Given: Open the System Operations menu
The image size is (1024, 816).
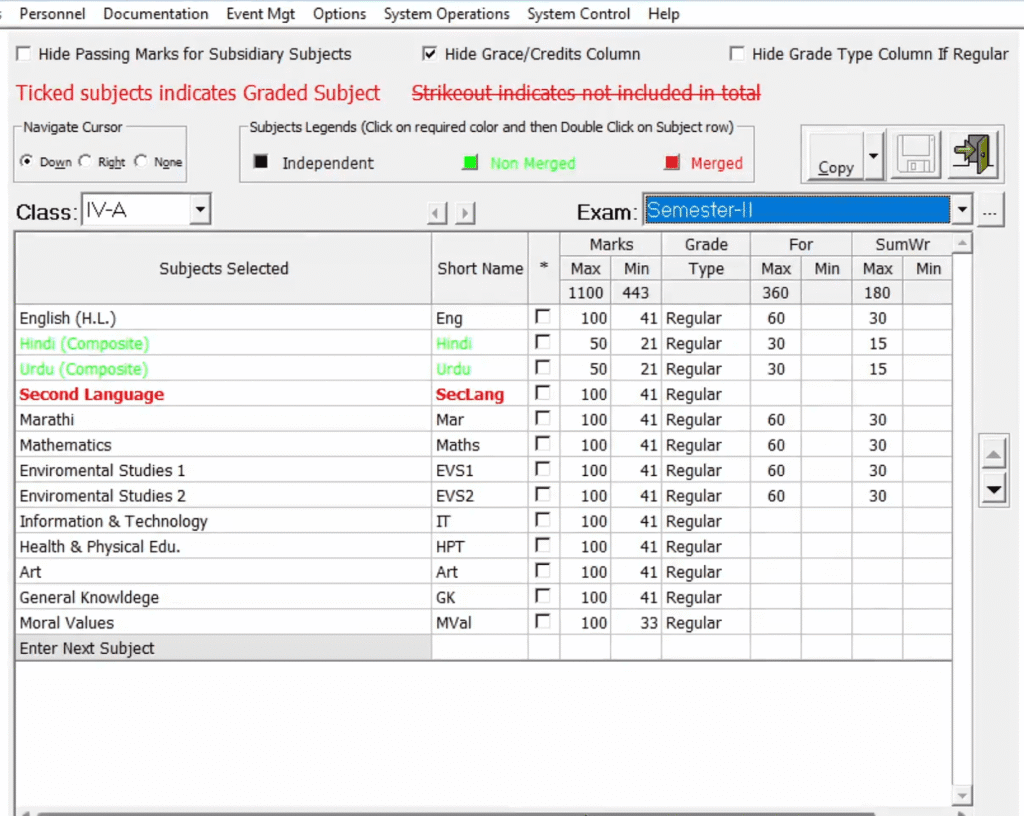Looking at the screenshot, I should pyautogui.click(x=447, y=14).
